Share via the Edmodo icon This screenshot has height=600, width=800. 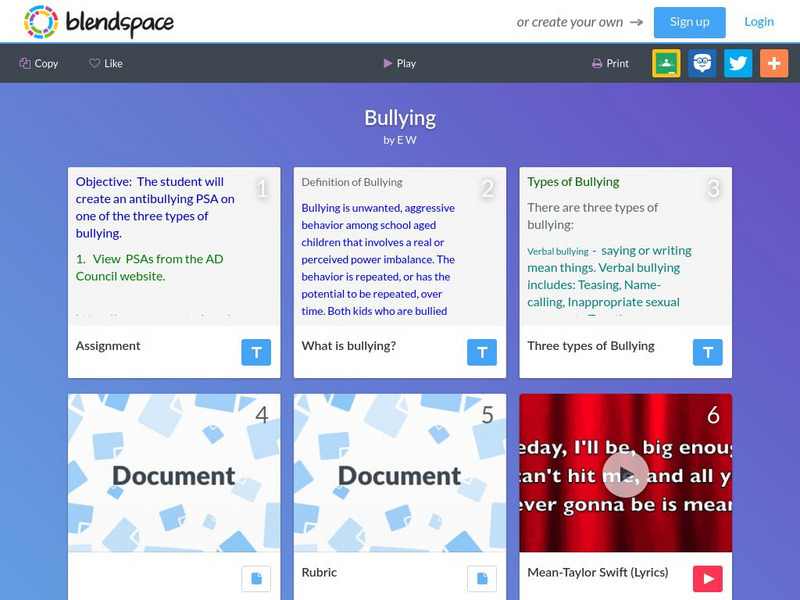tap(705, 62)
